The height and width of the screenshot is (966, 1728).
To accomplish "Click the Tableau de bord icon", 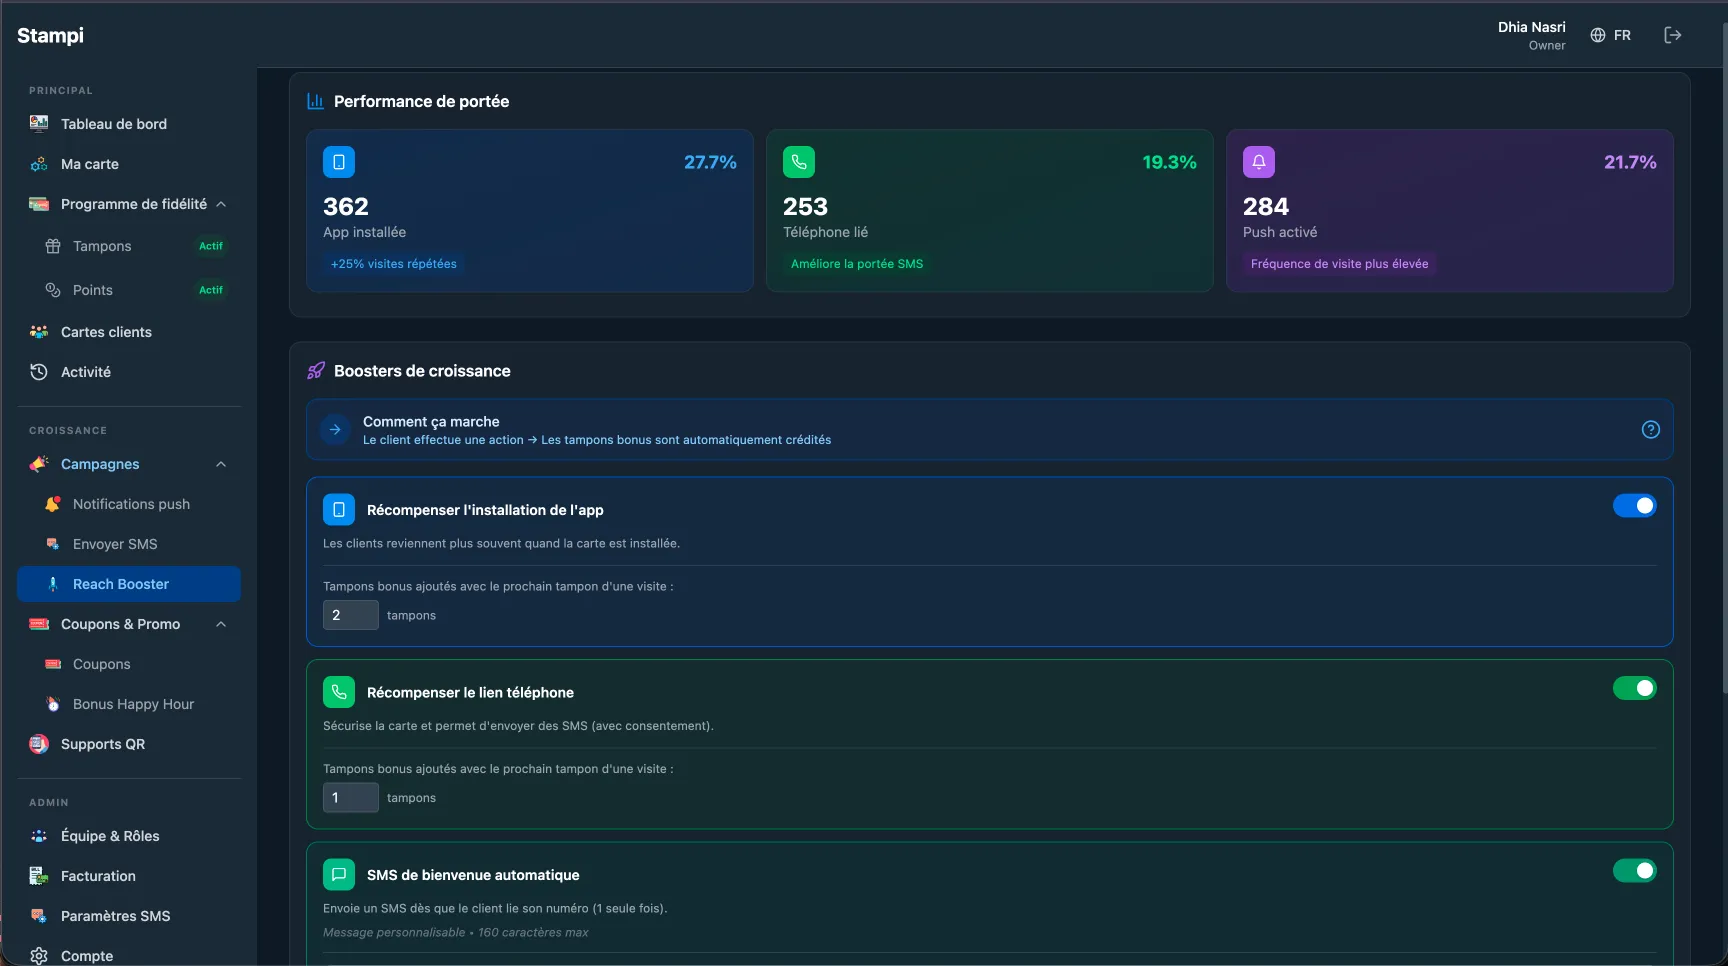I will tap(39, 124).
